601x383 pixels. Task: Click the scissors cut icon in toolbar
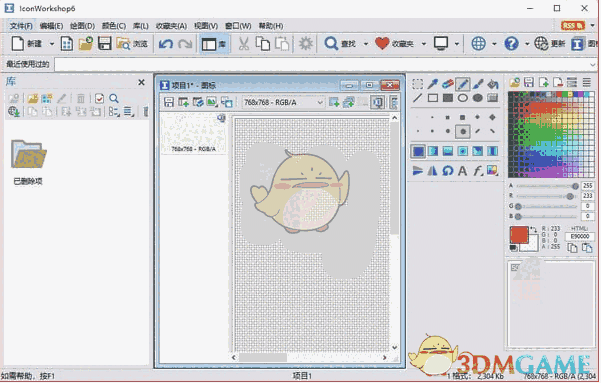243,44
